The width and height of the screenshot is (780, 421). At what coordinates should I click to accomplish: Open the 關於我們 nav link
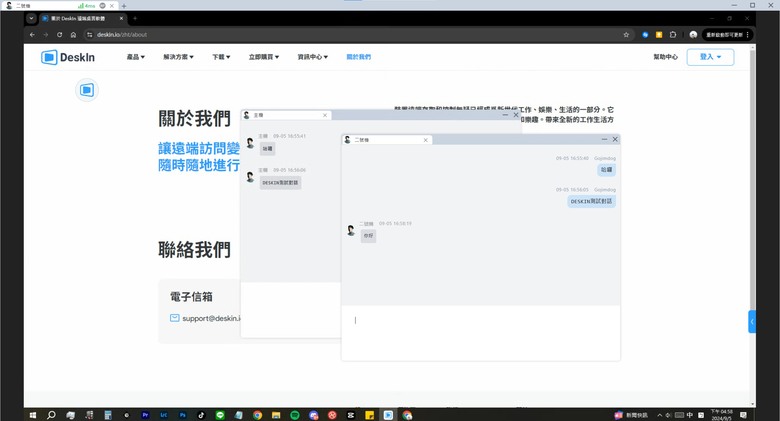pyautogui.click(x=359, y=57)
